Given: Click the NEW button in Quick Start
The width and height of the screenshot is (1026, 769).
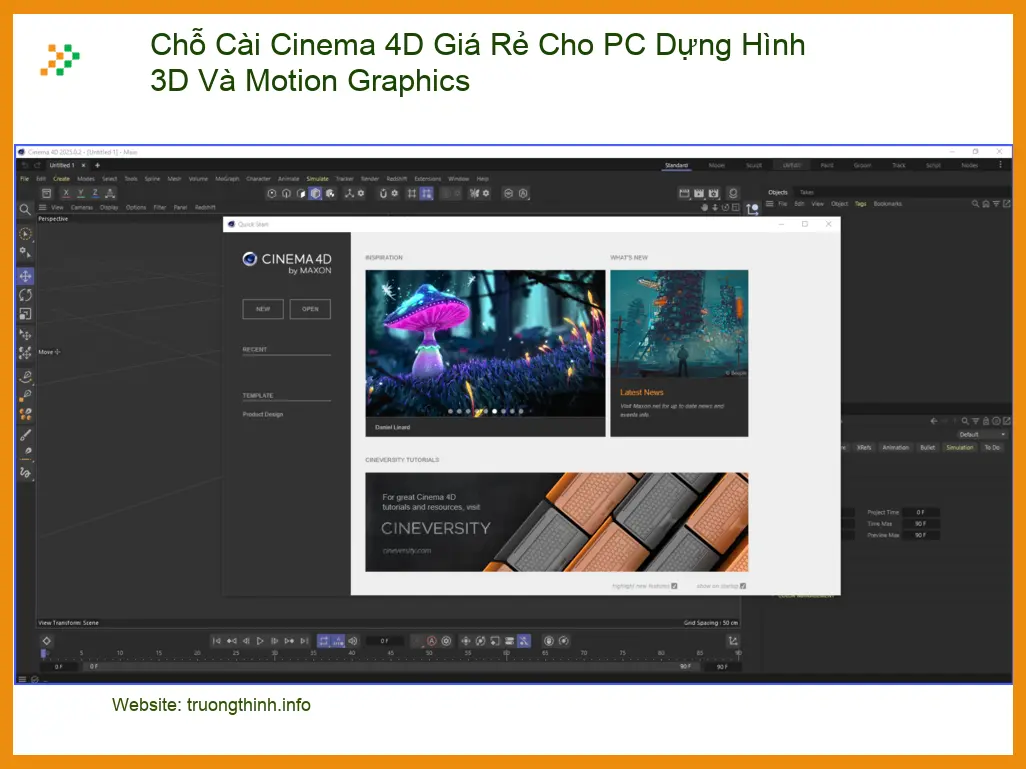Looking at the screenshot, I should pyautogui.click(x=263, y=309).
